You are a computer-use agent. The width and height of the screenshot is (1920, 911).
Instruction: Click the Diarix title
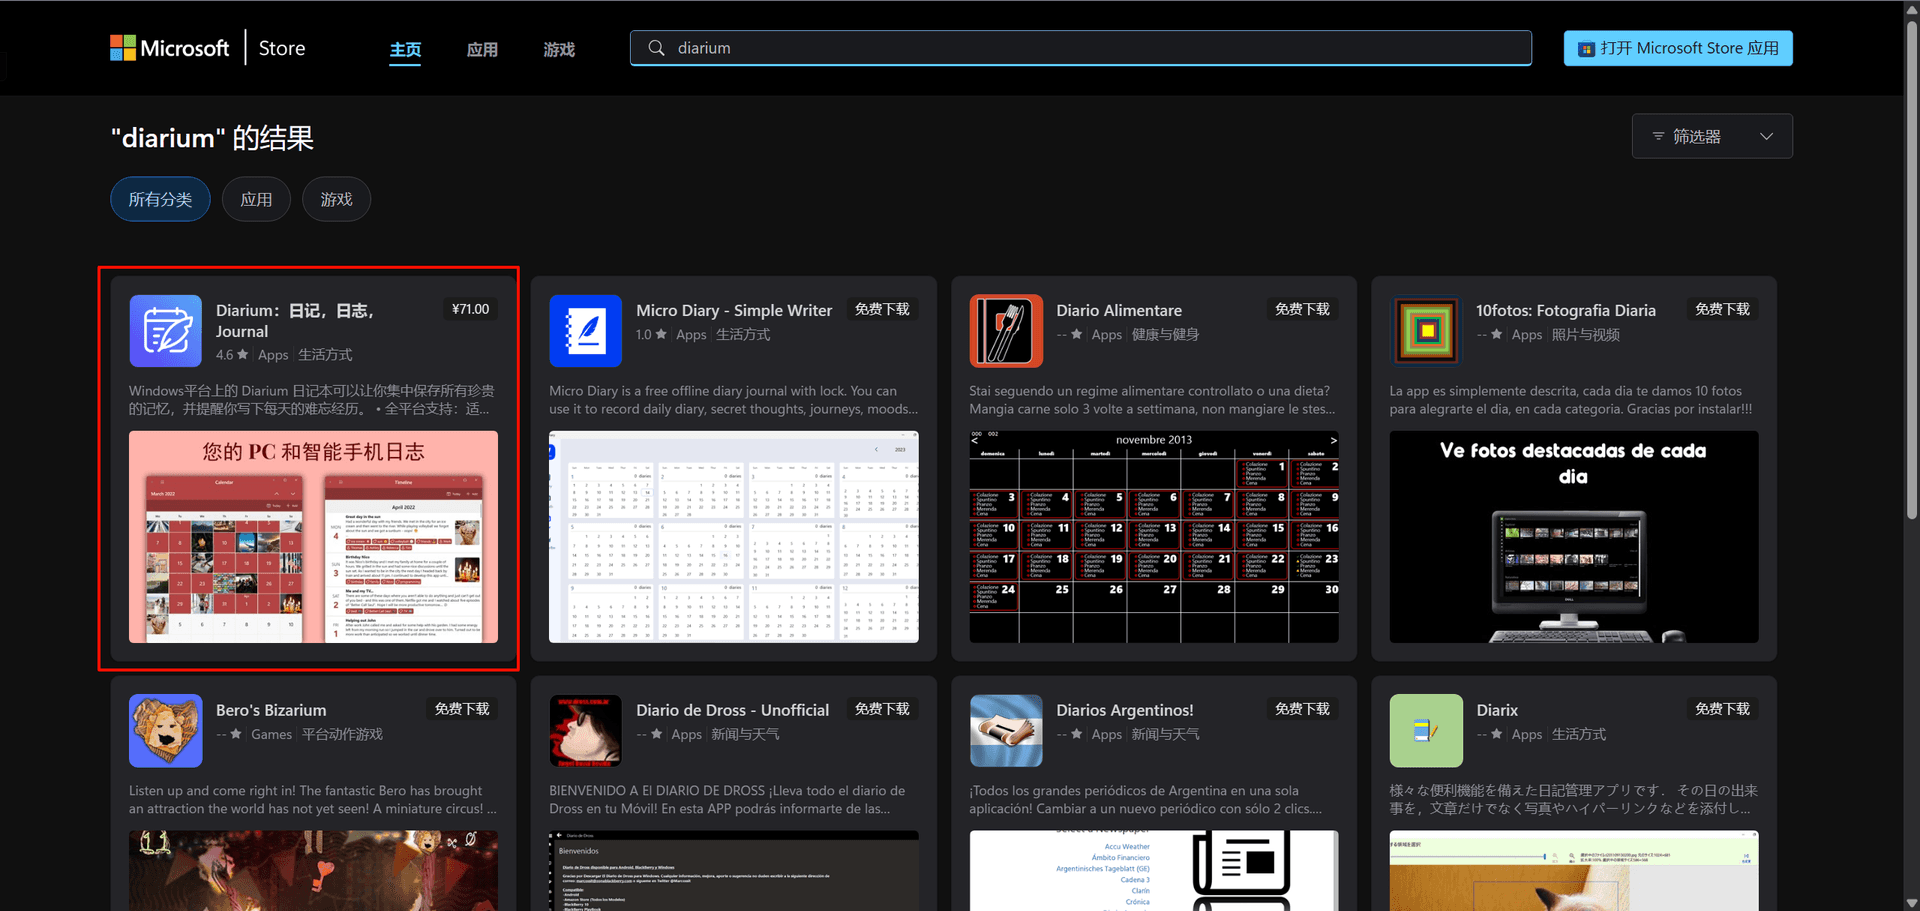tap(1497, 710)
